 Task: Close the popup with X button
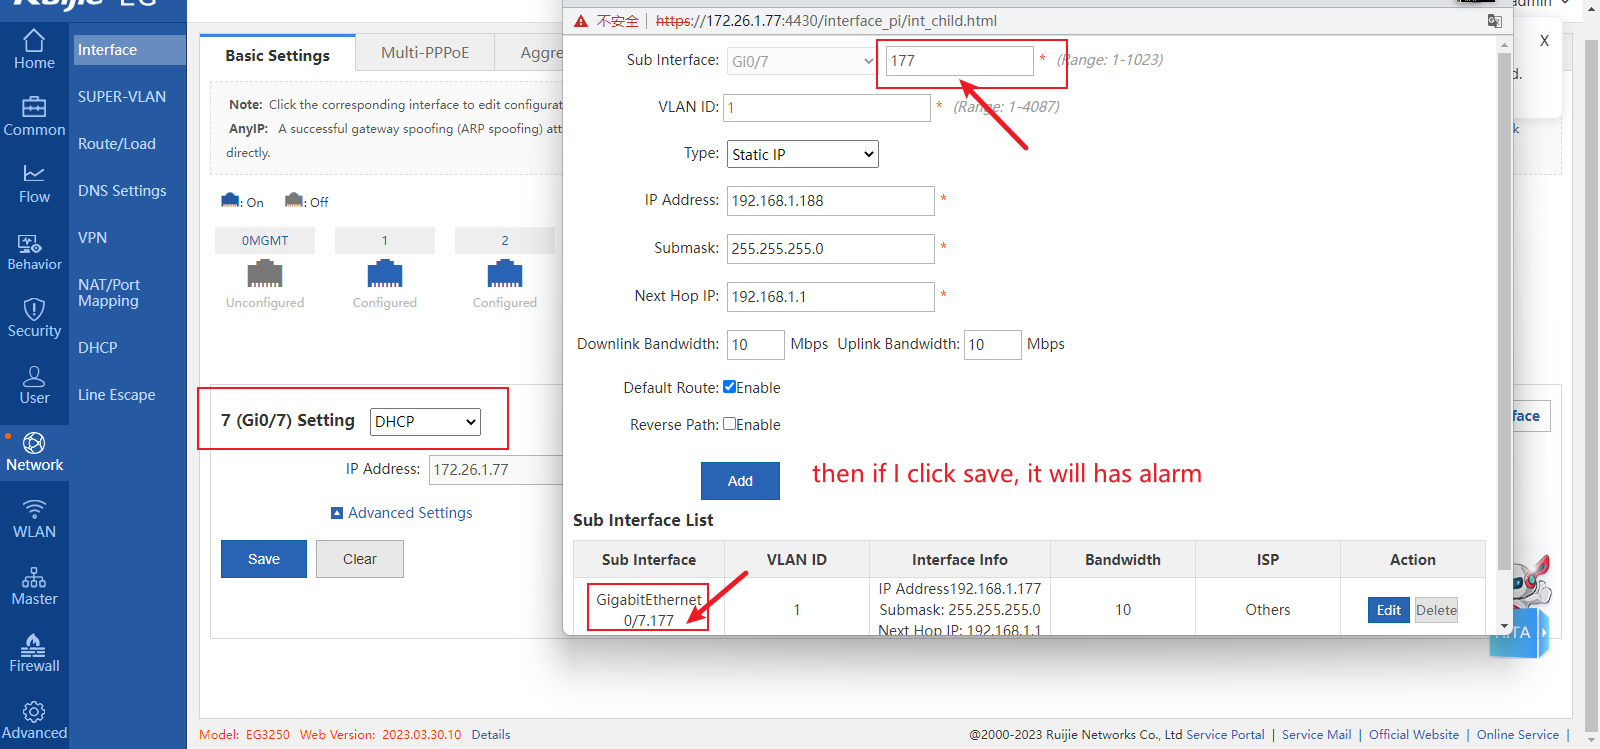[1544, 41]
